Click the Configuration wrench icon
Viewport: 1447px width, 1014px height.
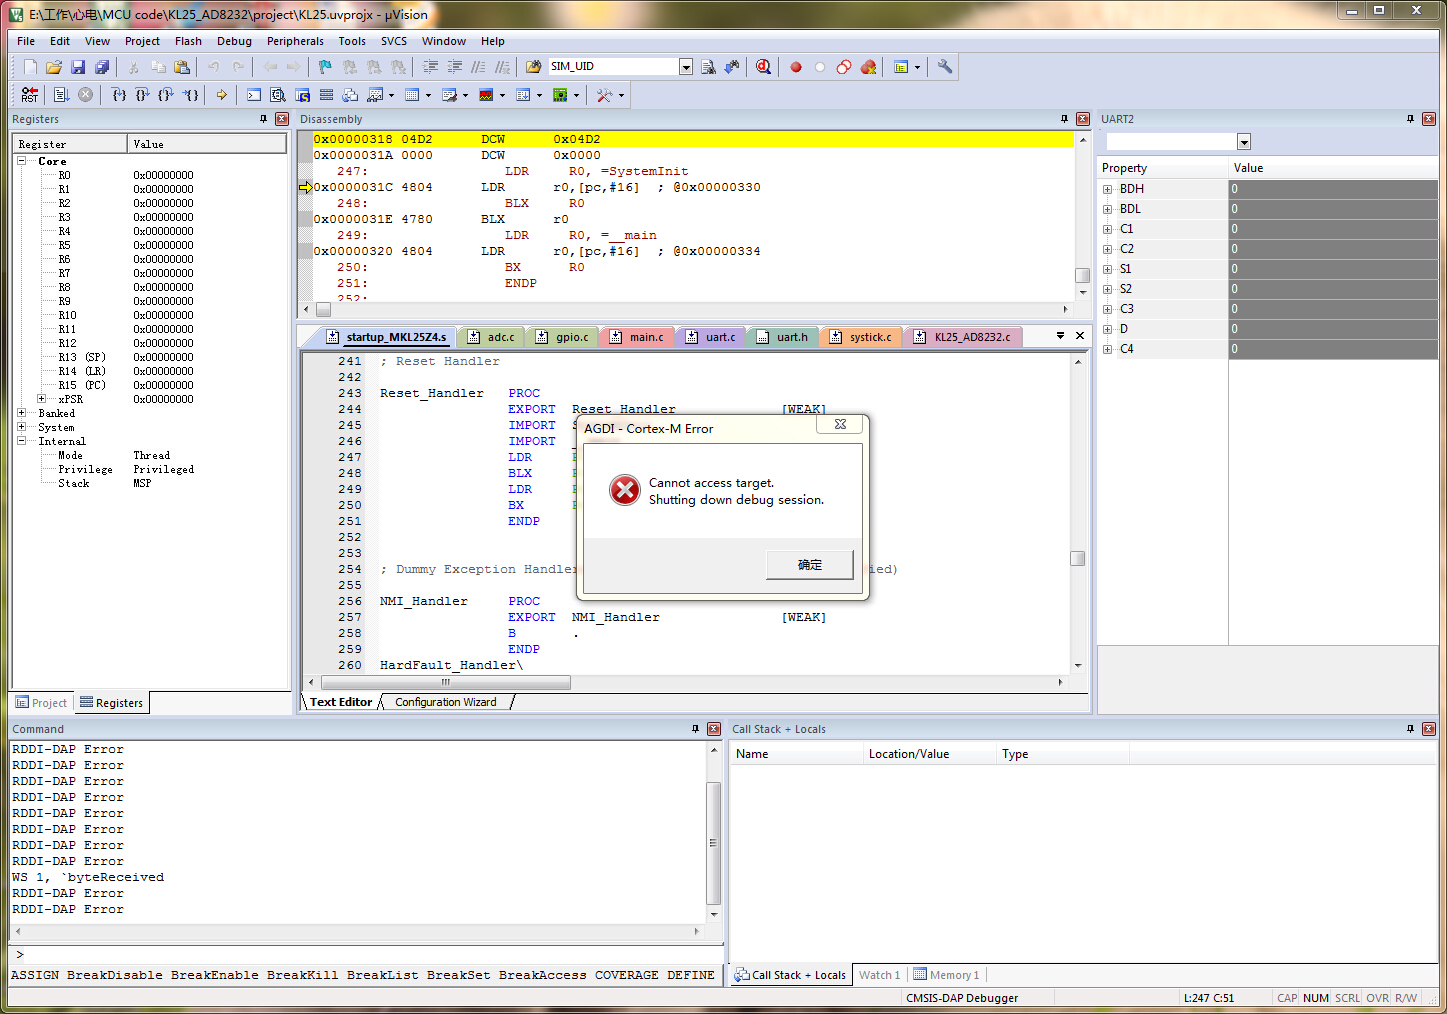(945, 67)
